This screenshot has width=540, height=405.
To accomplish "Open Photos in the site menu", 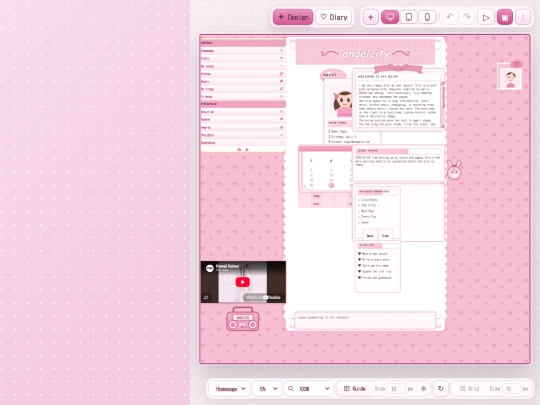I will [243, 74].
